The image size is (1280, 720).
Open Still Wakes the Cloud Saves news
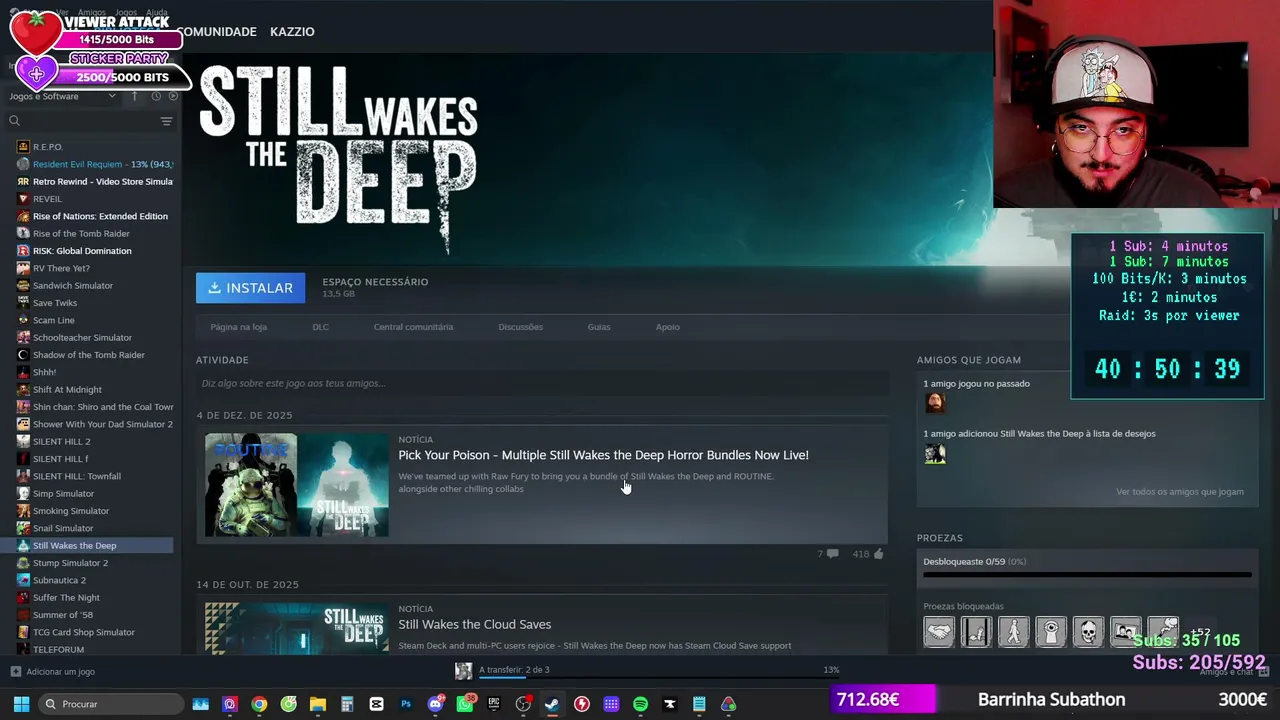click(474, 624)
